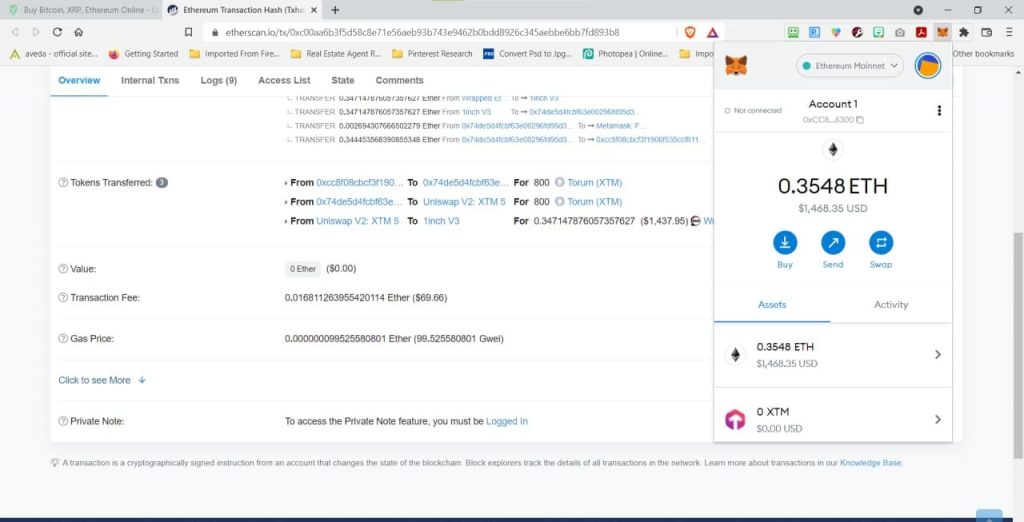Image resolution: width=1024 pixels, height=522 pixels.
Task: Reload the page with refresh button
Action: coord(57,31)
